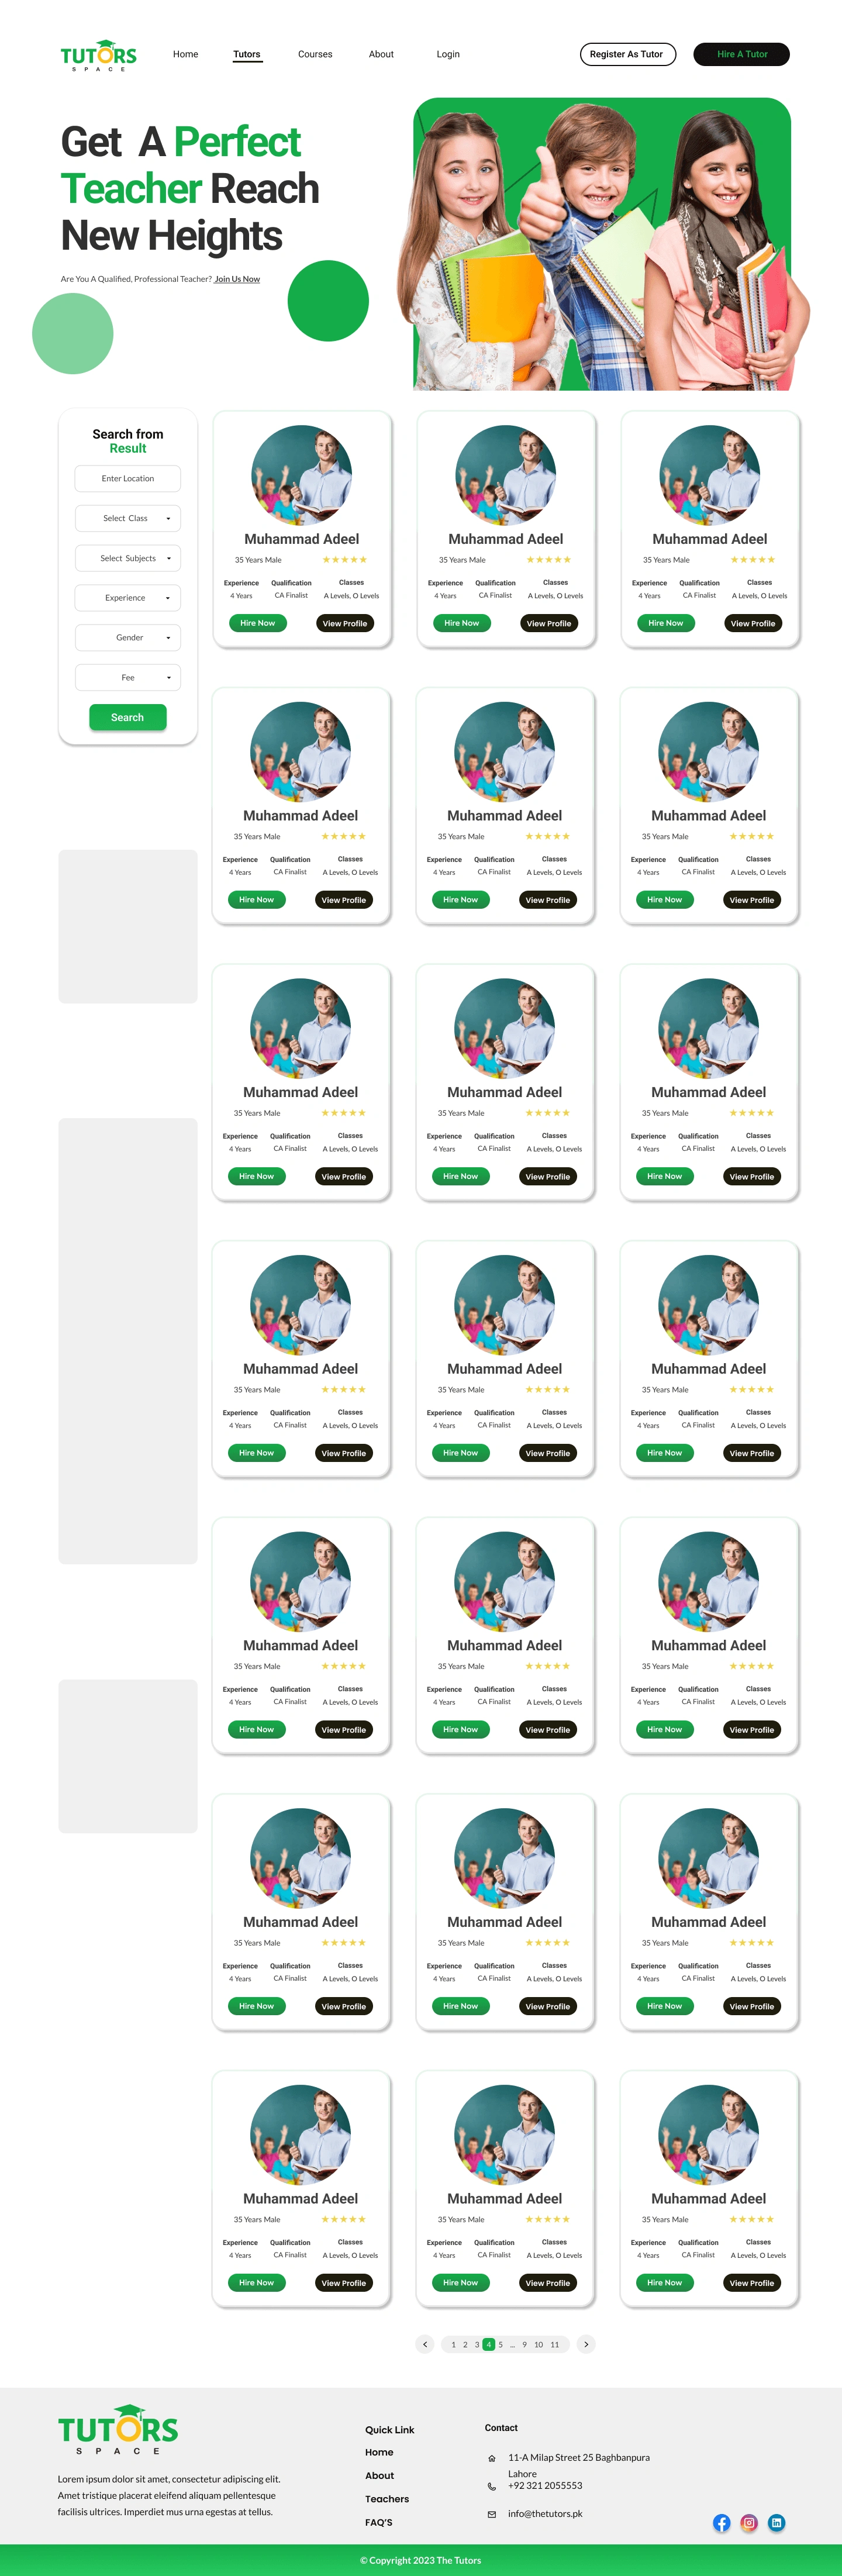Expand the Experience filter dropdown
This screenshot has height=2576, width=842.
tap(128, 598)
